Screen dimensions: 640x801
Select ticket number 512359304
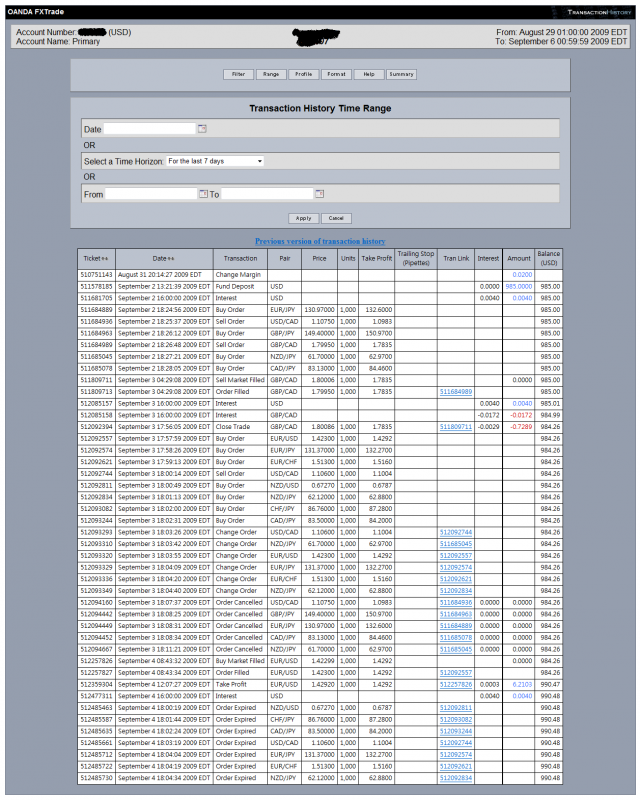(96, 685)
